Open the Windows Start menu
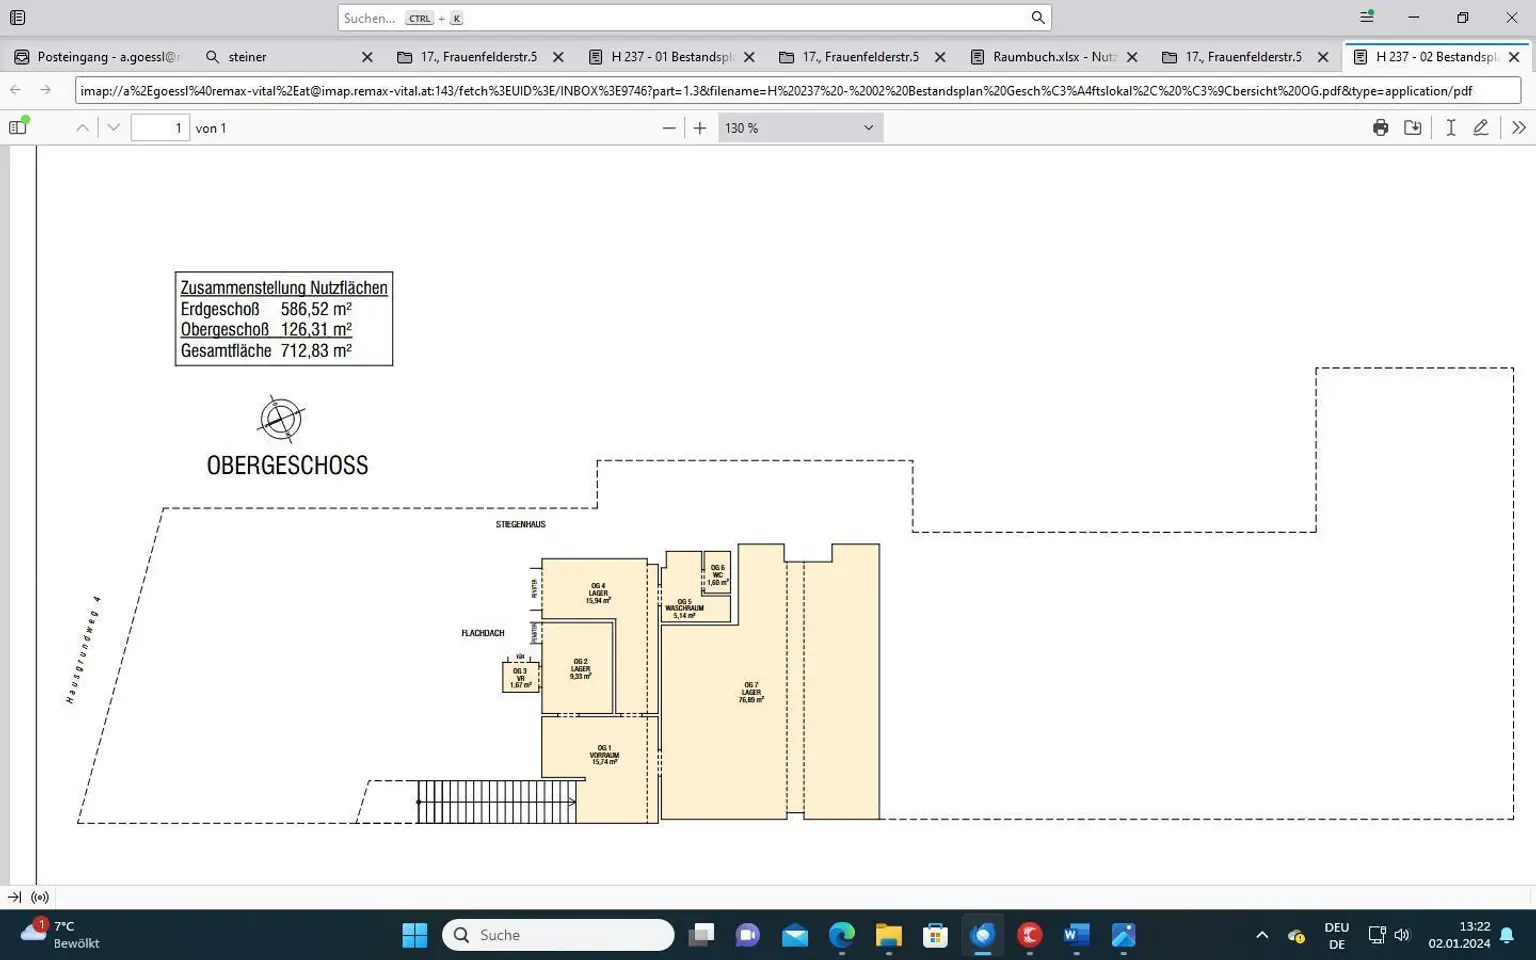The width and height of the screenshot is (1536, 960). [x=414, y=935]
